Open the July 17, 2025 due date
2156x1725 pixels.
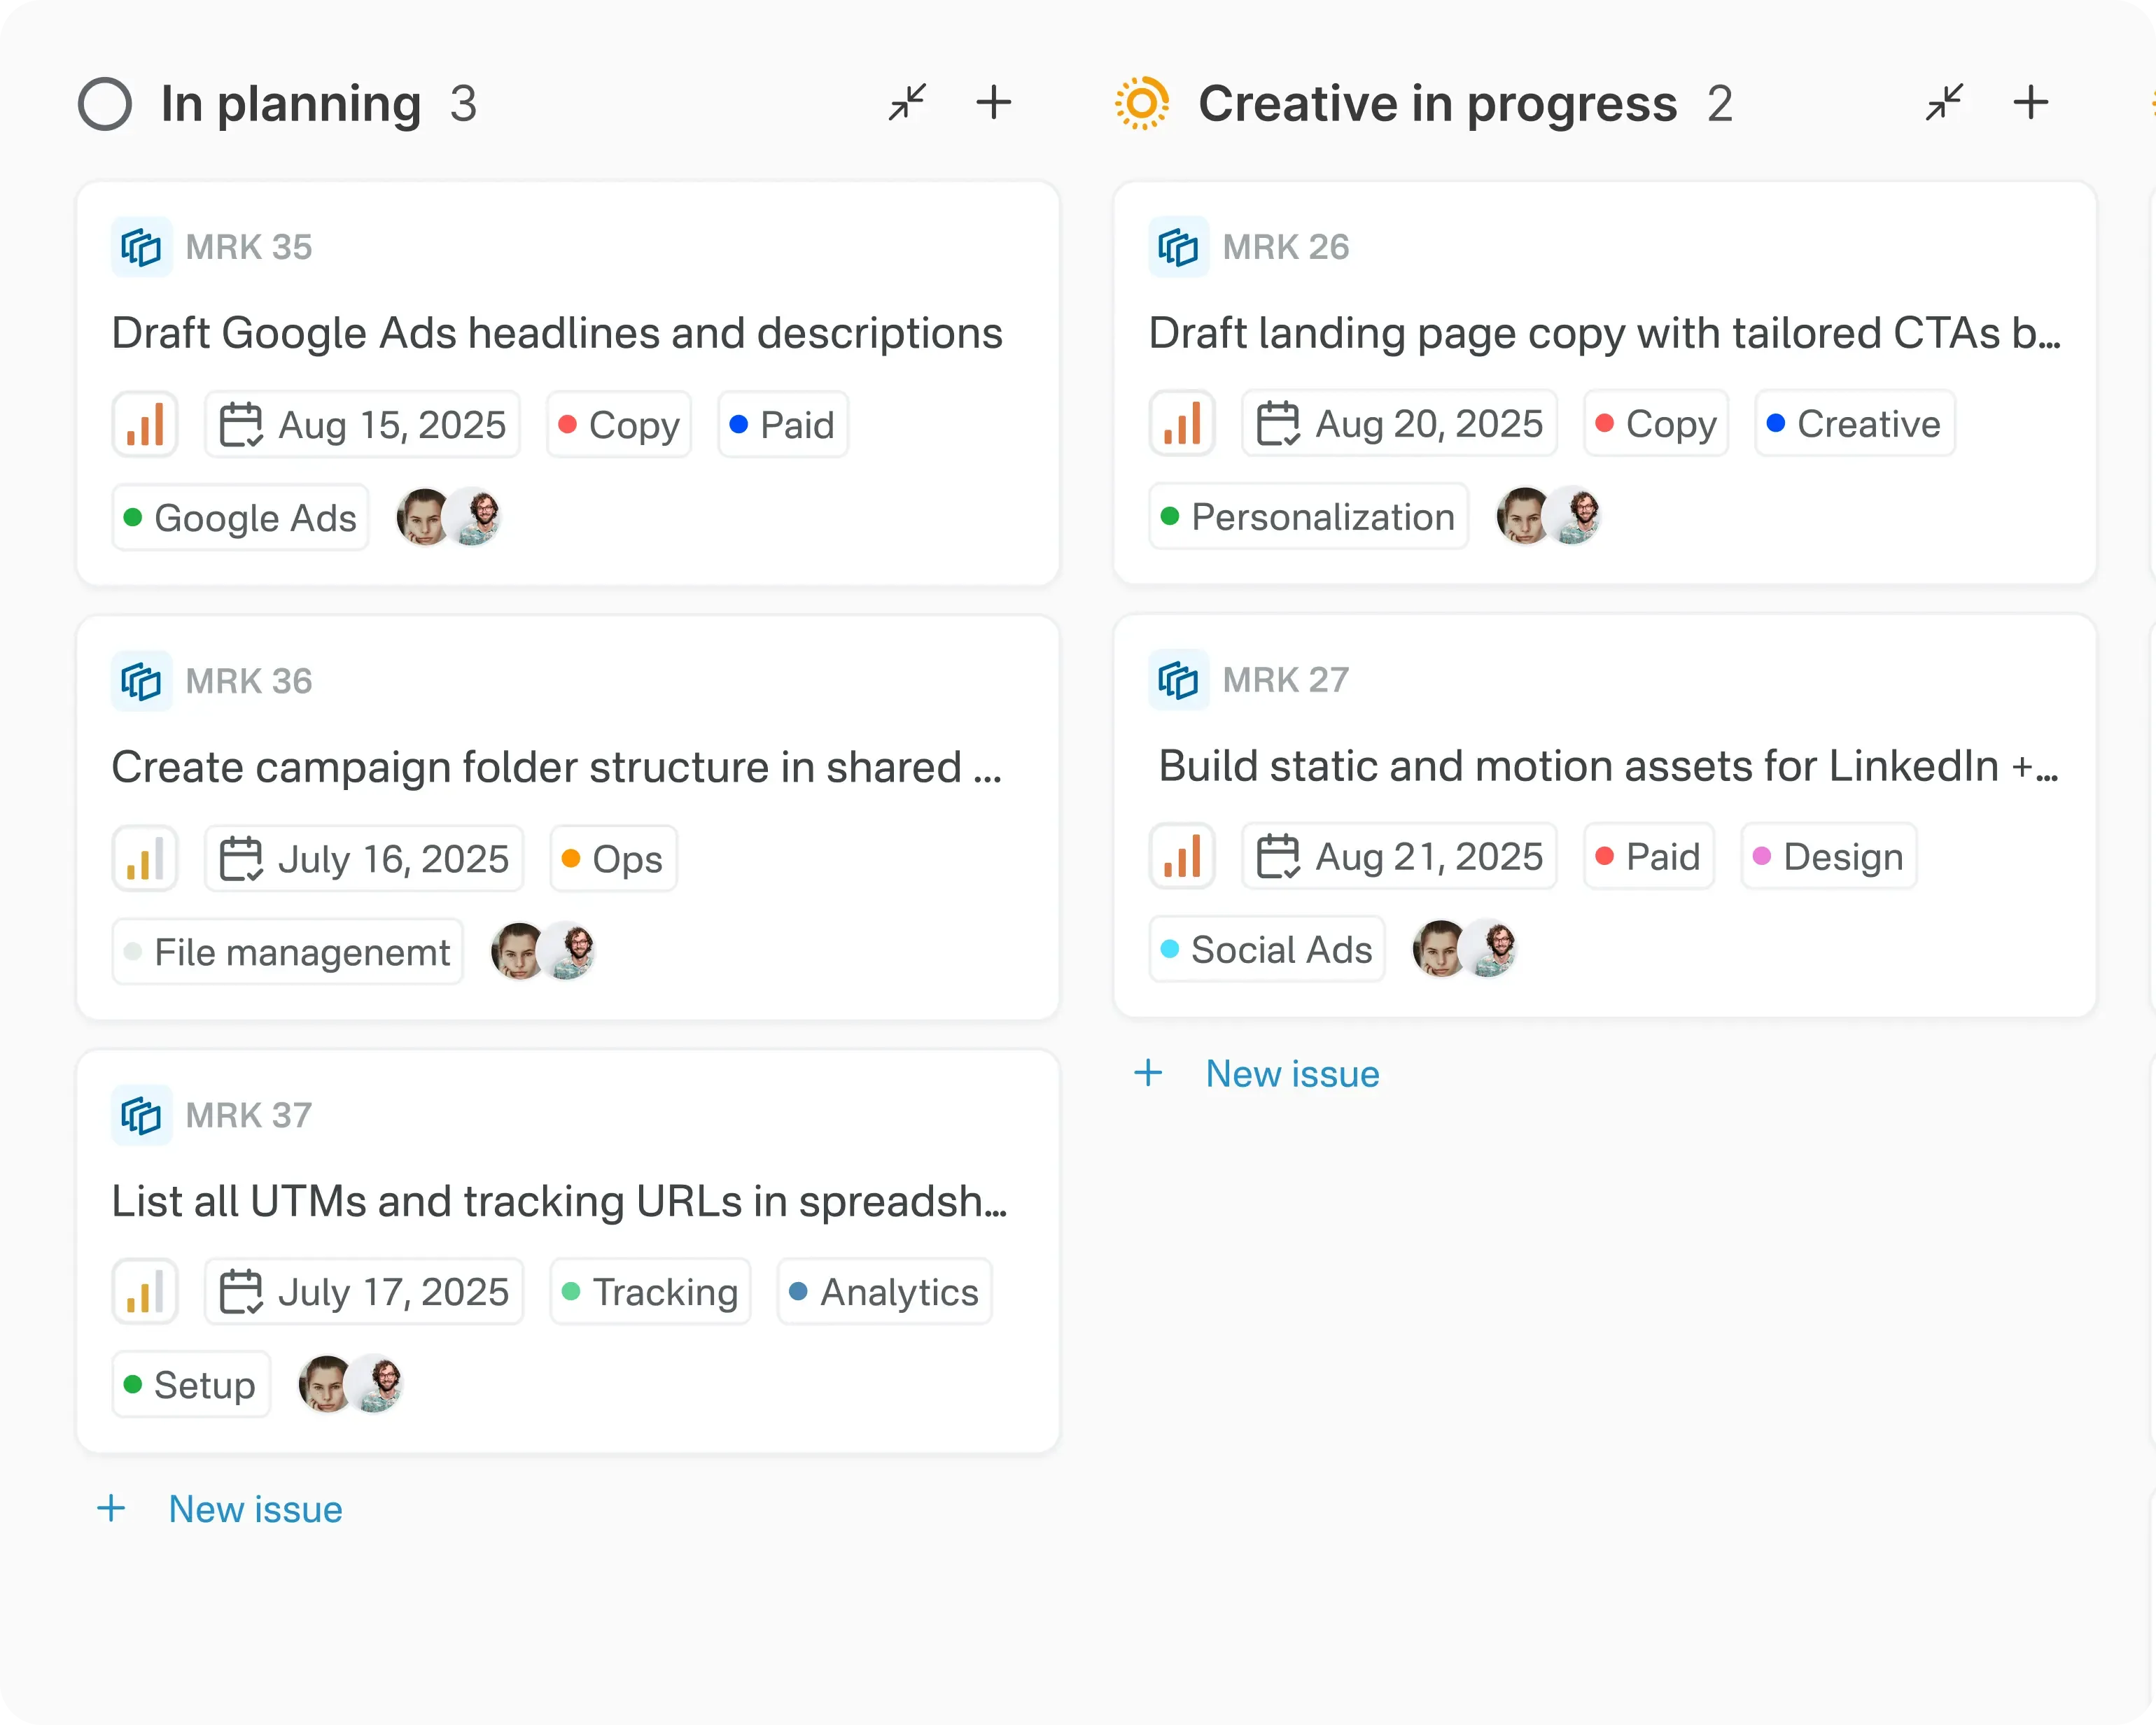click(364, 1292)
